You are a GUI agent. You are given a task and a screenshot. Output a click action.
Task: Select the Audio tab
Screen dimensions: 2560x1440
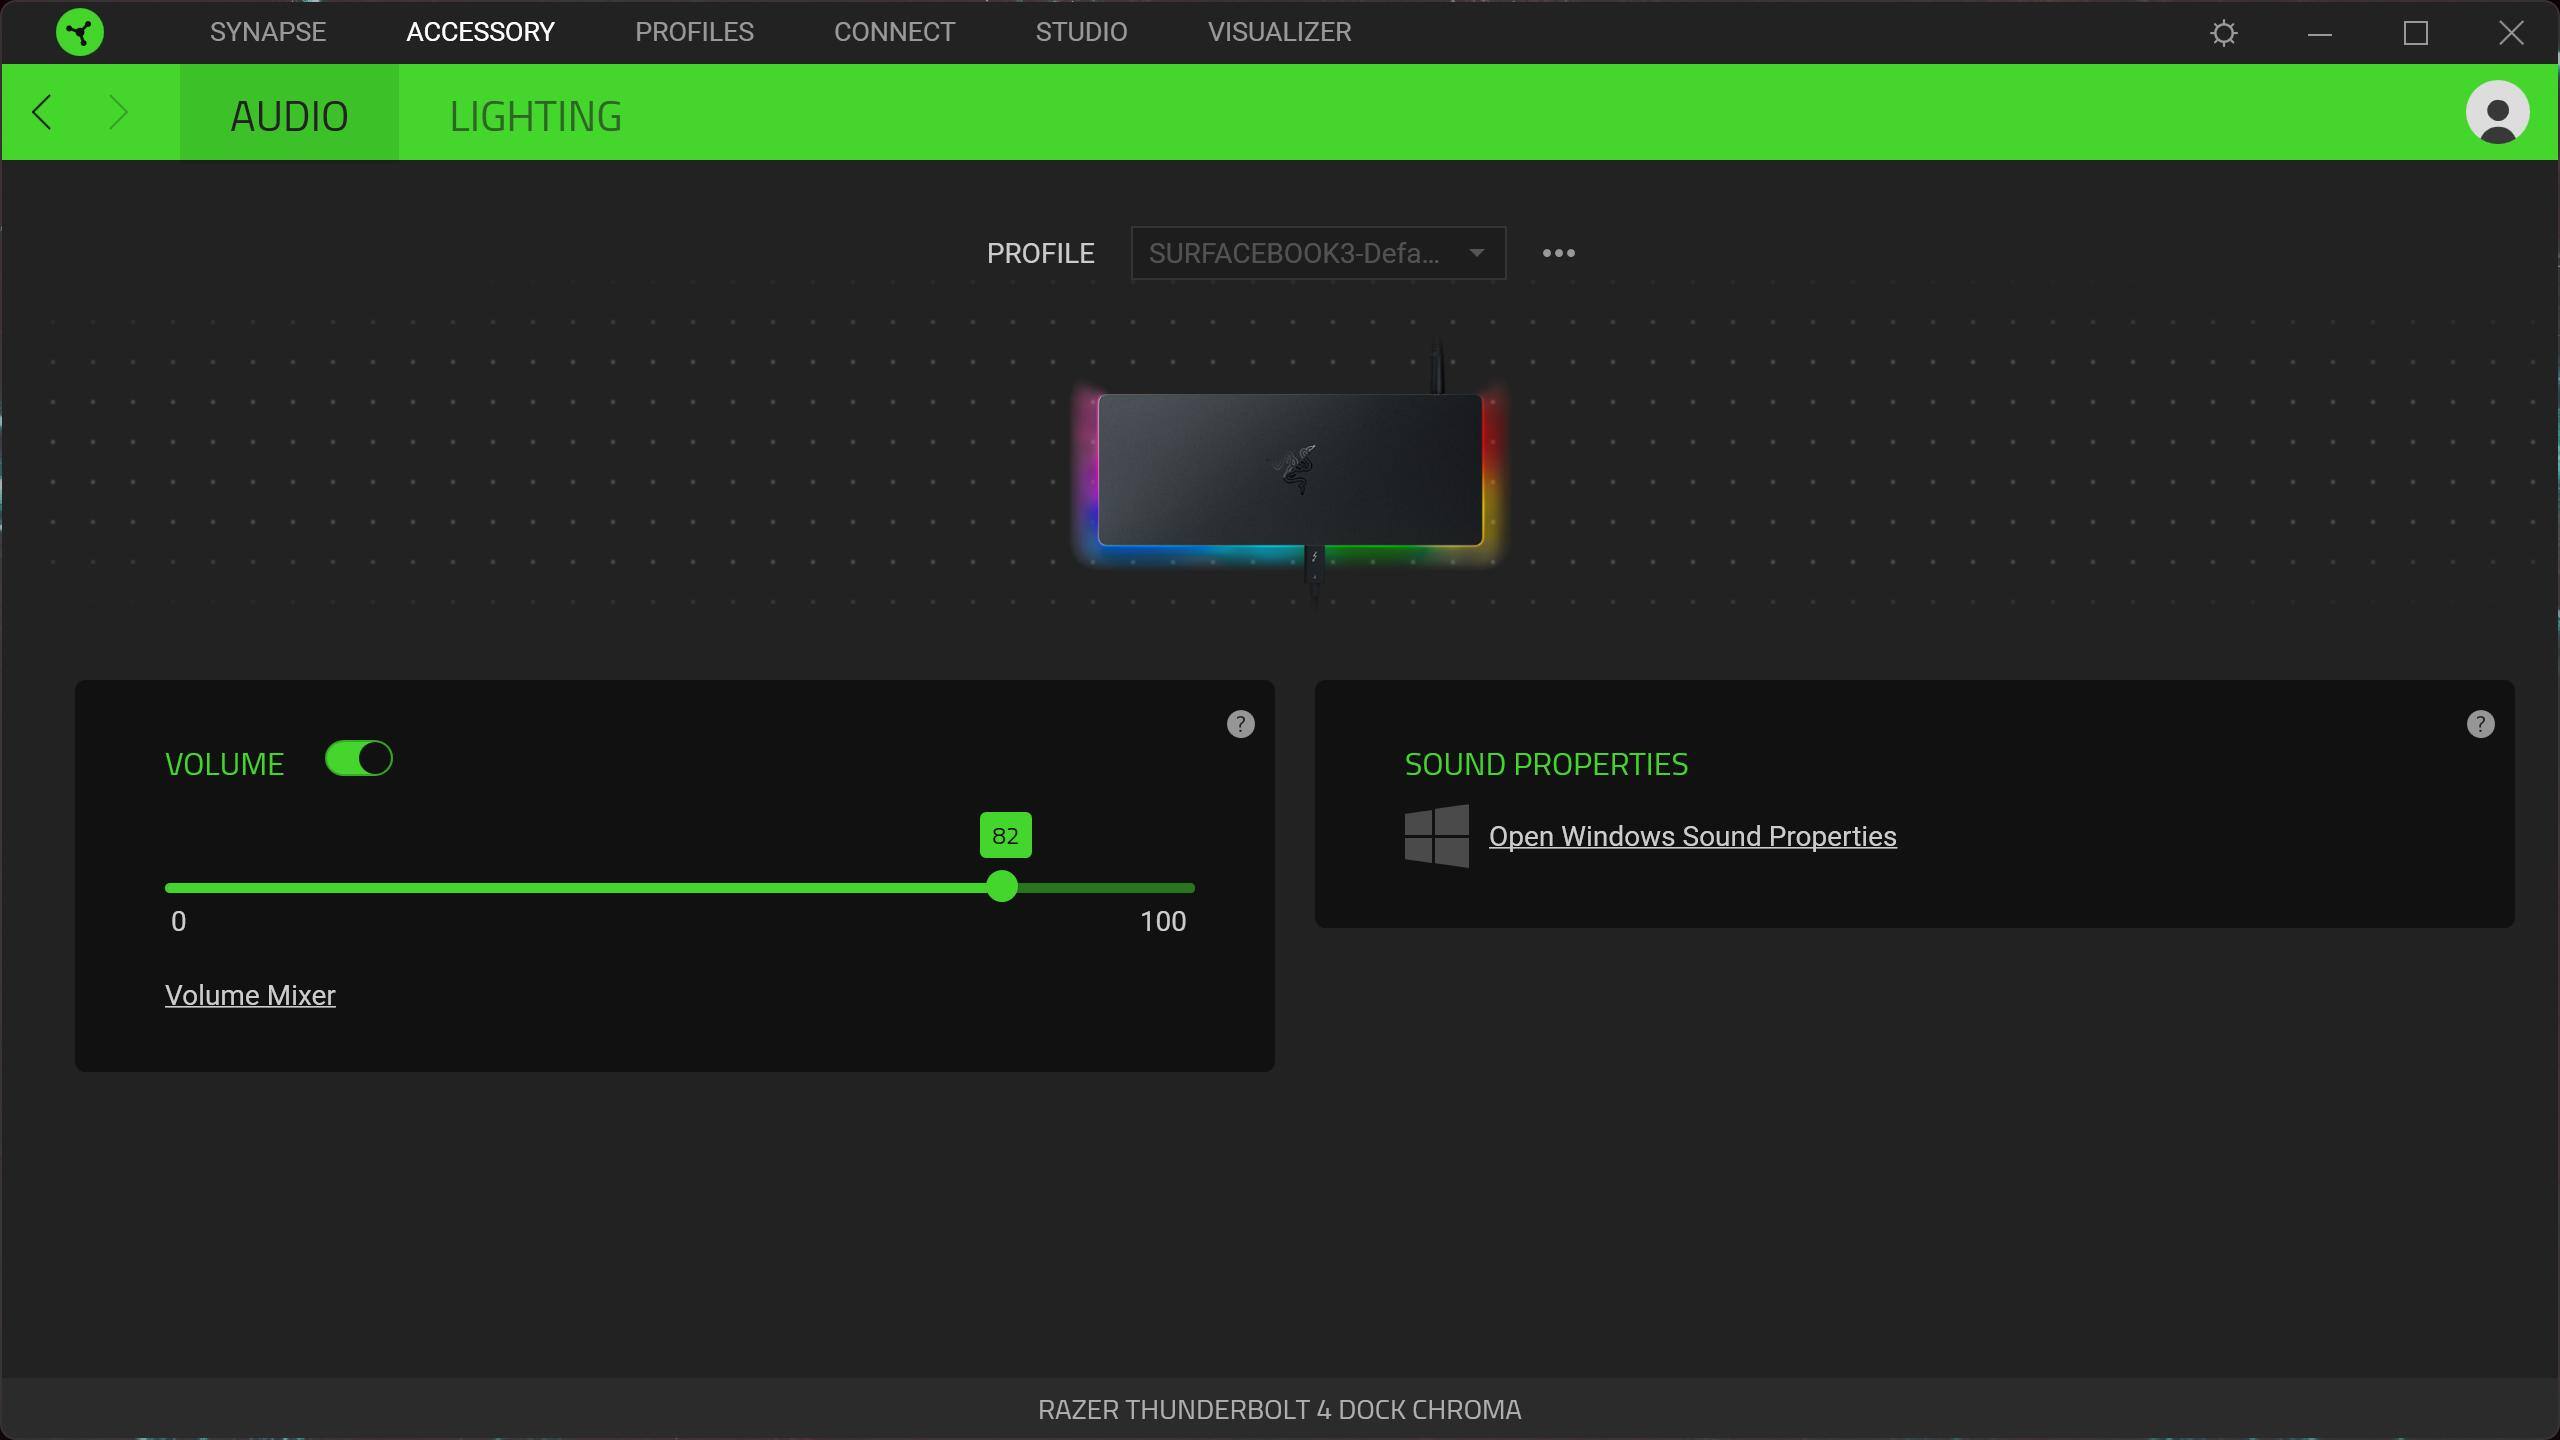(x=289, y=116)
